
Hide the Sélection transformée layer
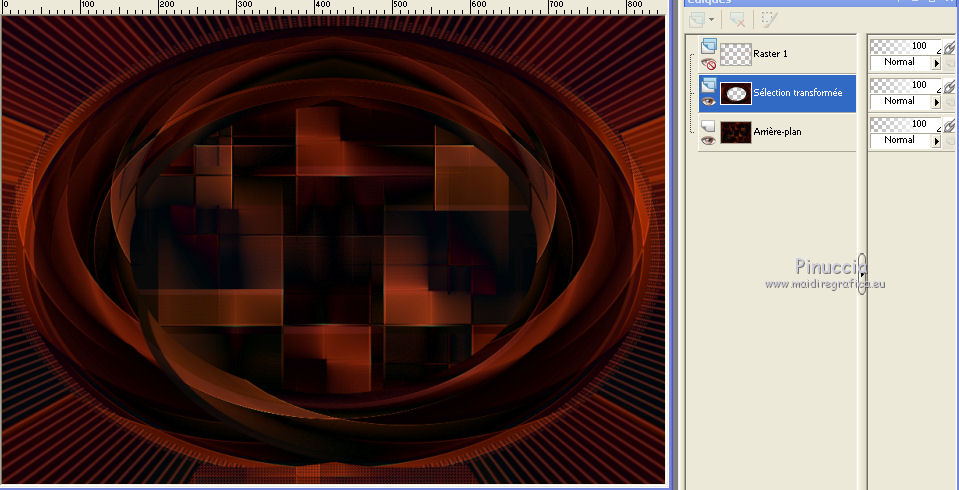708,102
